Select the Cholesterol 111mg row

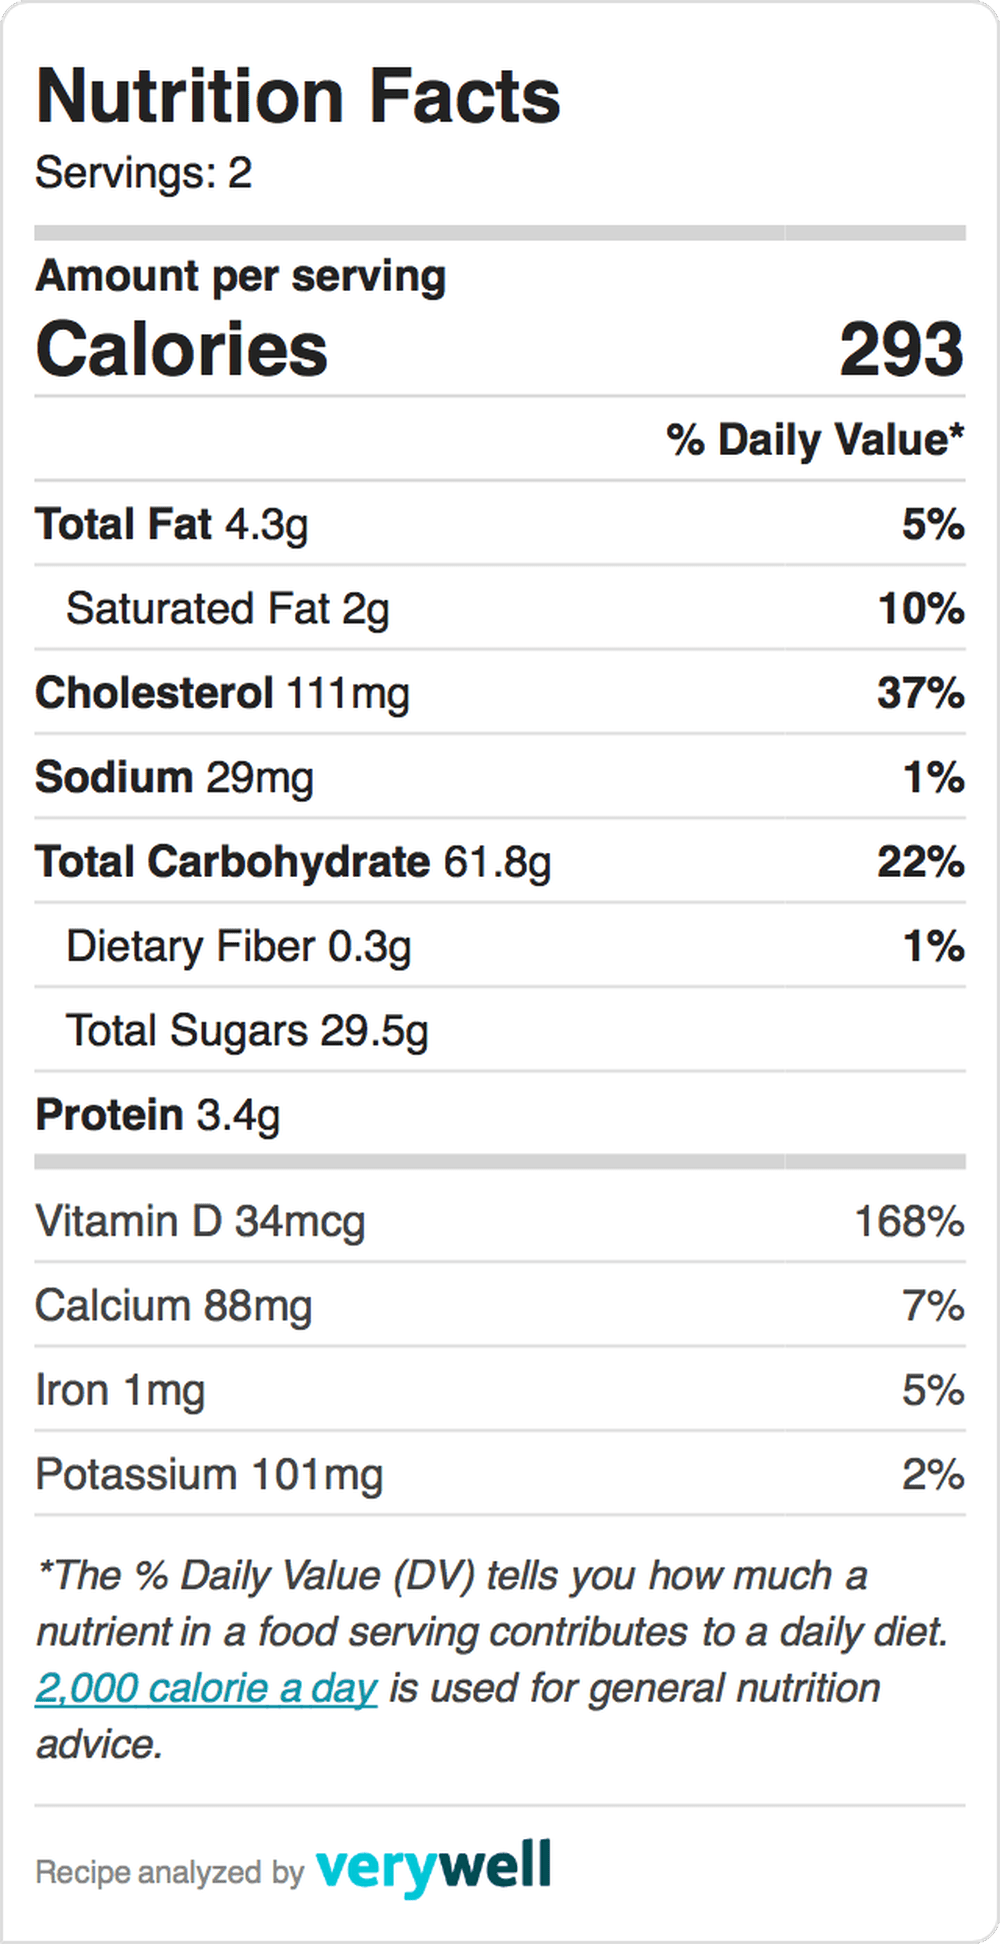coord(500,692)
